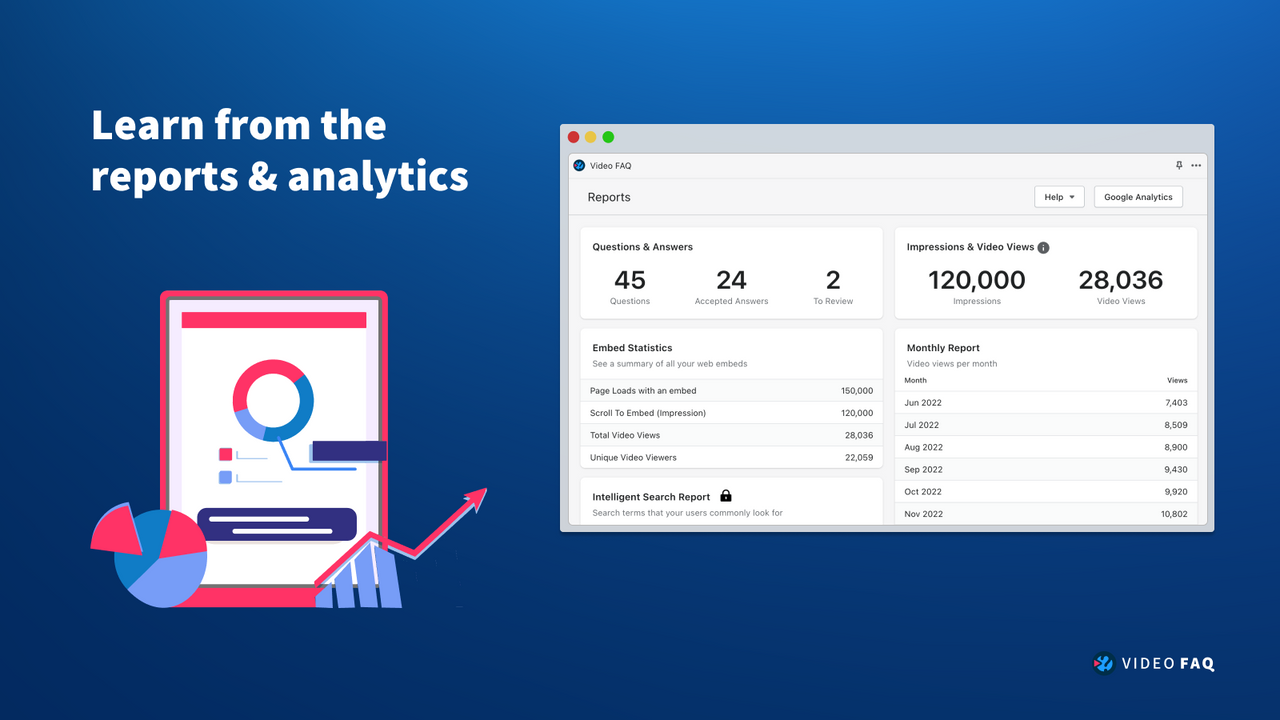Click the 120,000 Impressions figure

(976, 281)
